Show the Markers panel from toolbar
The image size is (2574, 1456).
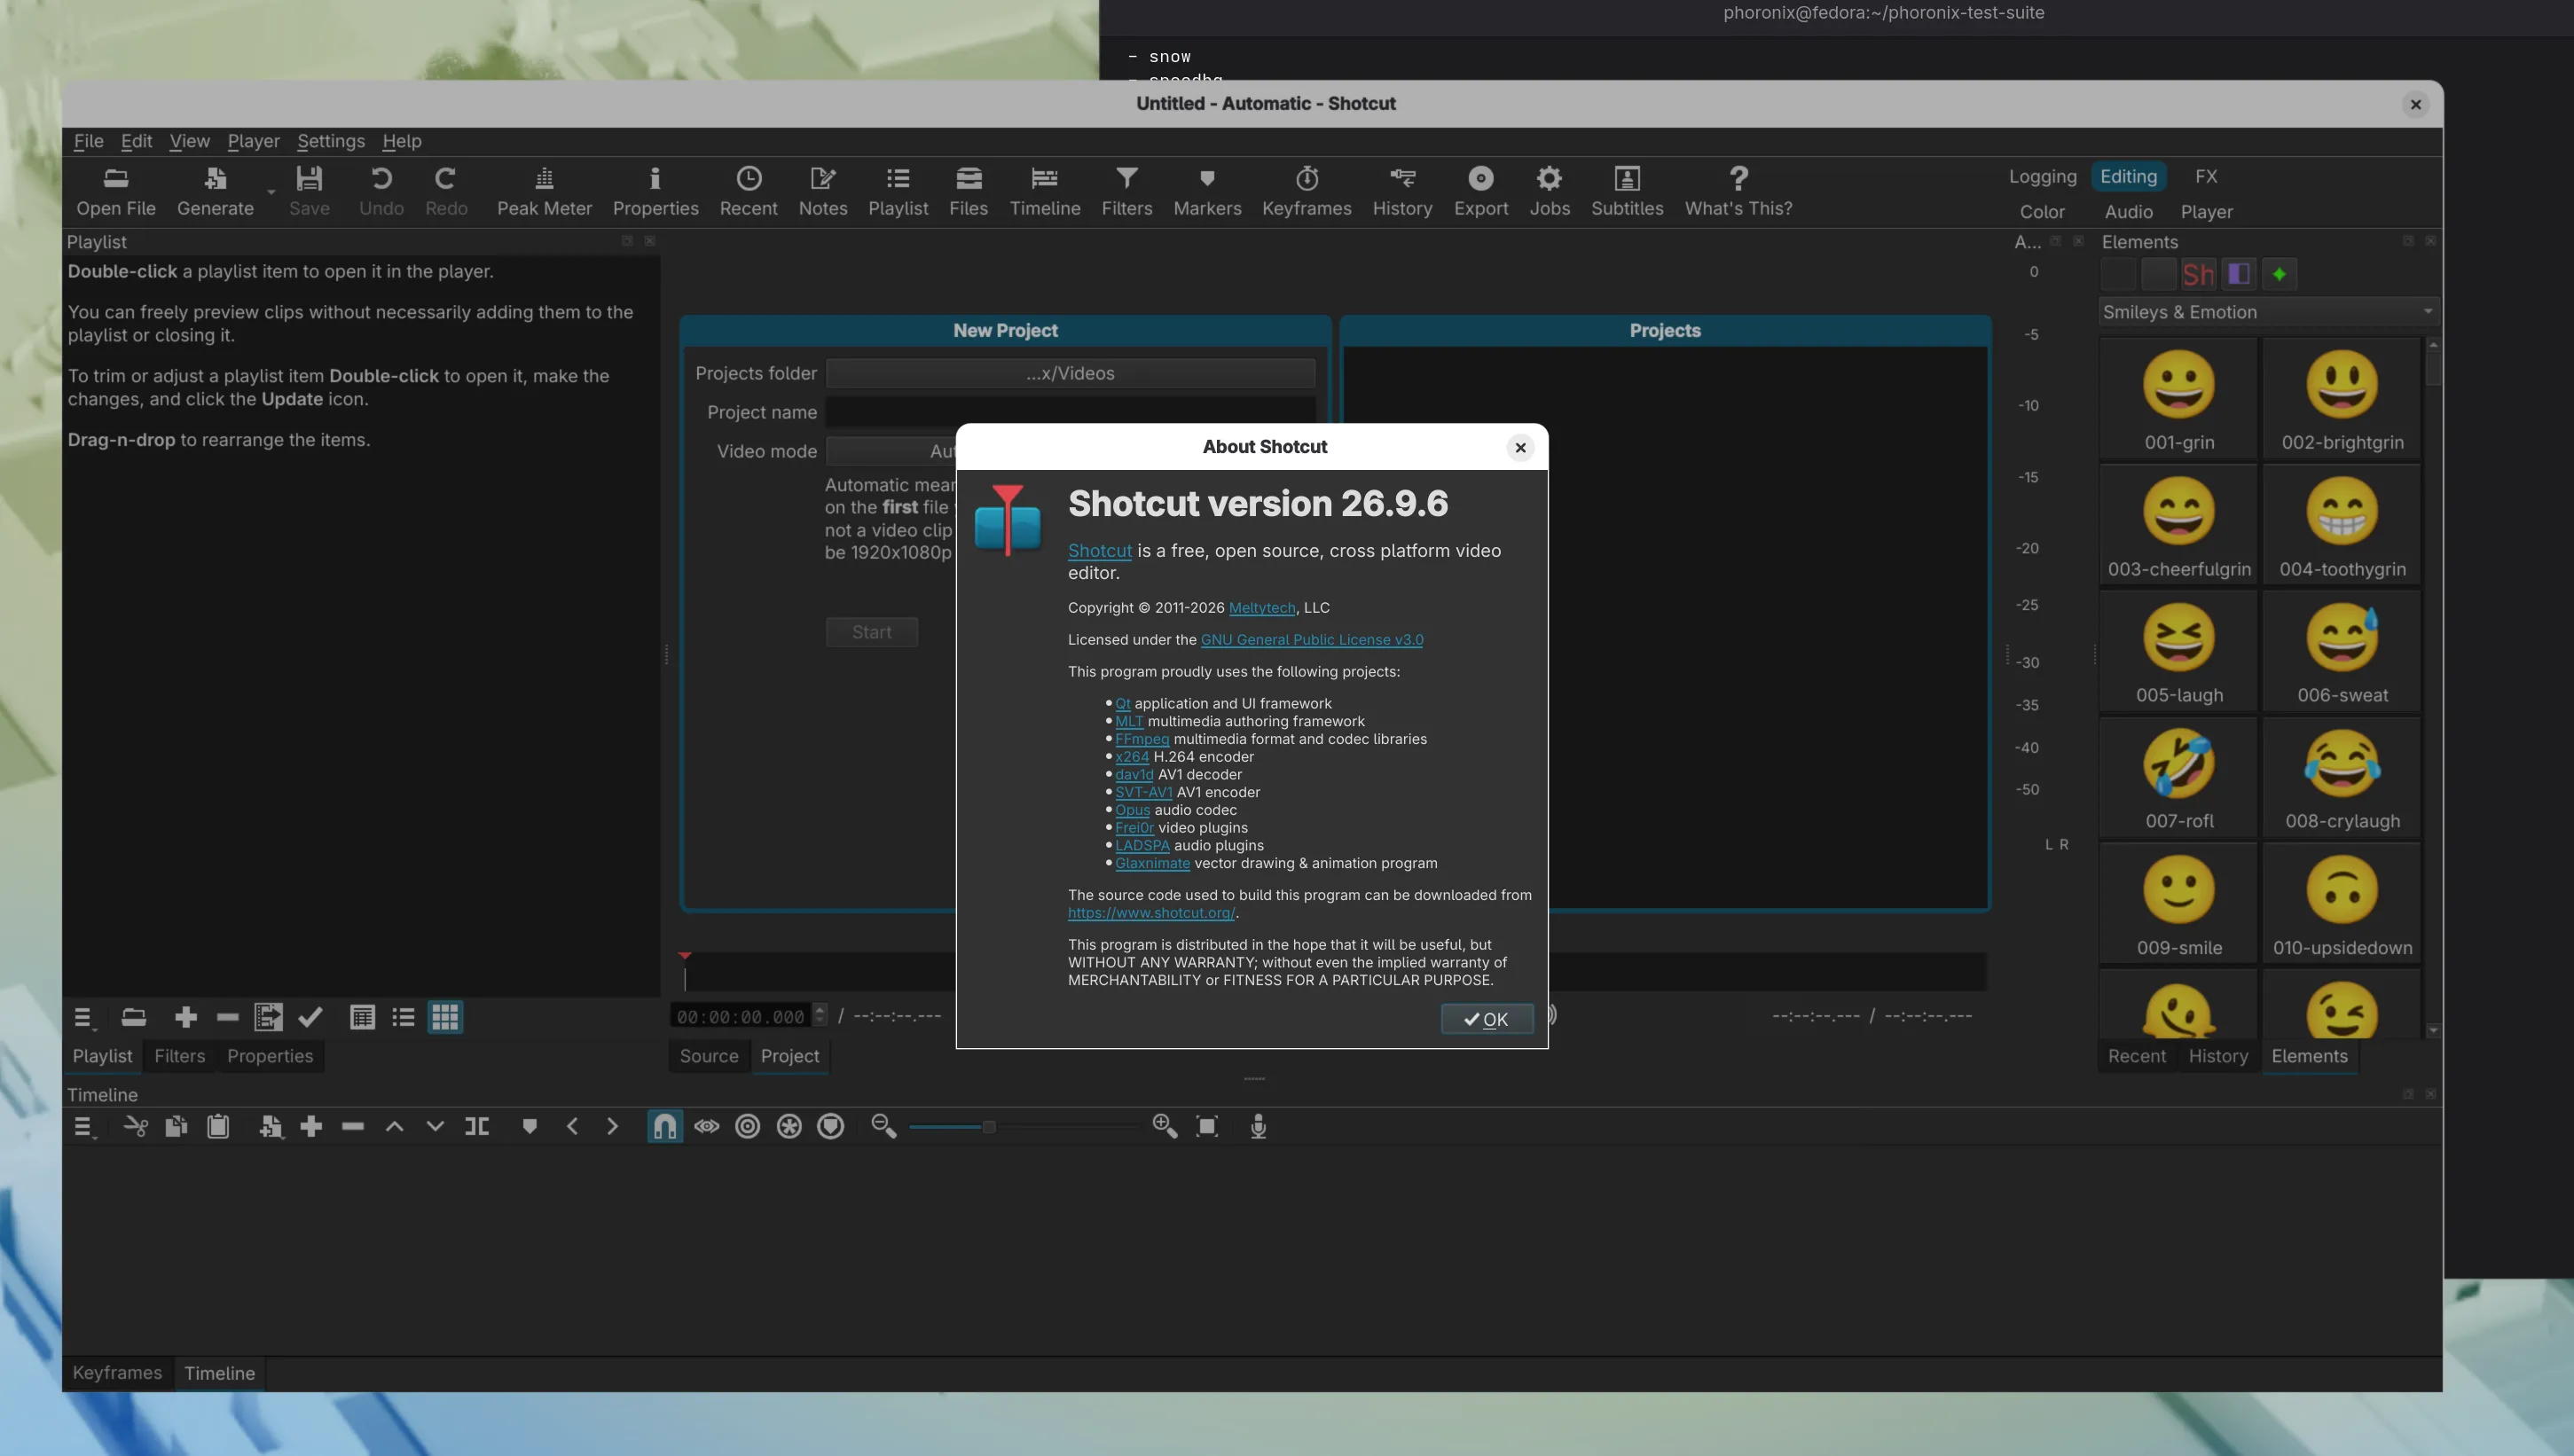tap(1207, 191)
